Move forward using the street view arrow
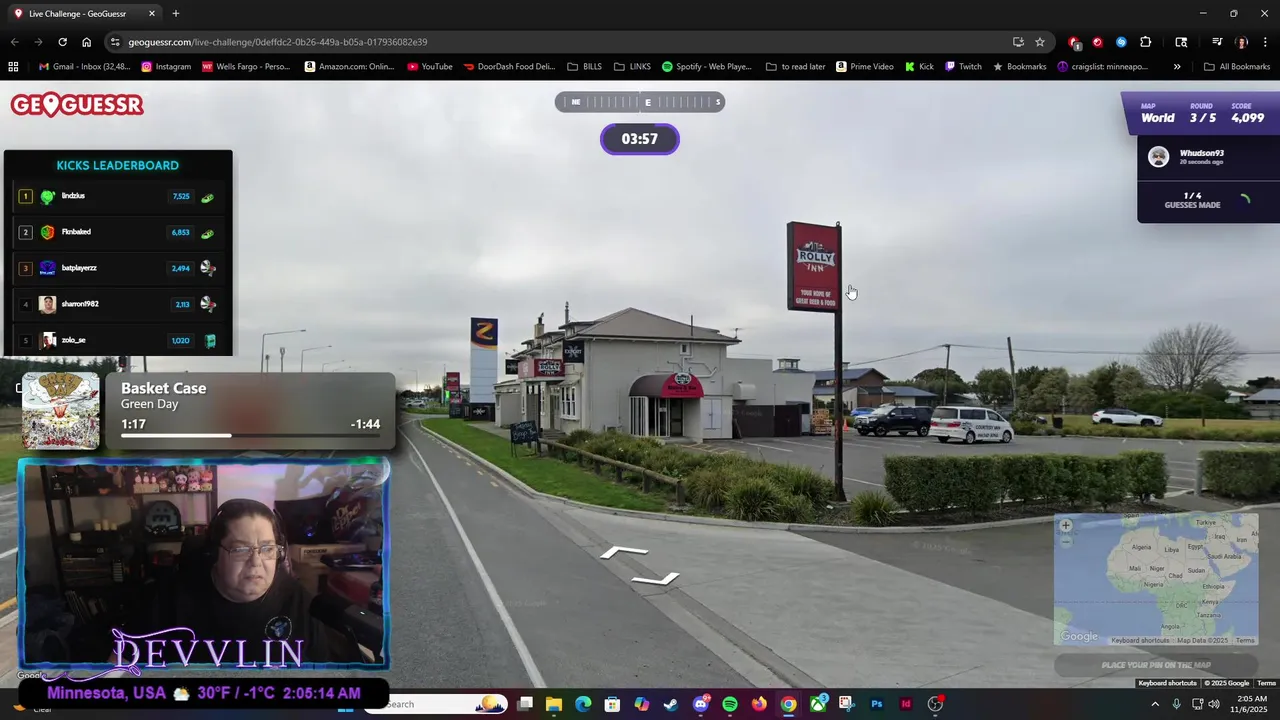Screen dimensions: 1280x720 click(623, 552)
